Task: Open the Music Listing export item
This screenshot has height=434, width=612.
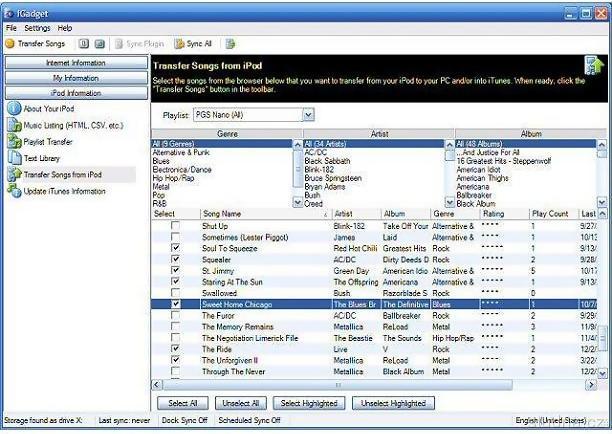Action: click(x=13, y=125)
